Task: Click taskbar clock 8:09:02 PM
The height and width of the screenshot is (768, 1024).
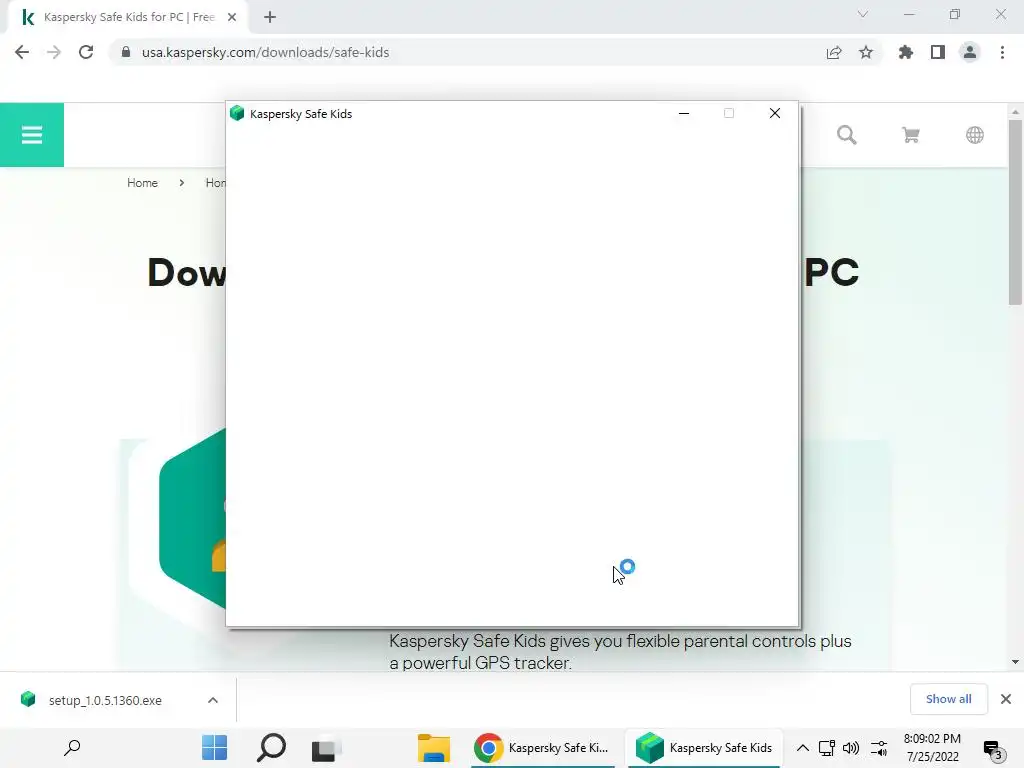Action: 932,739
